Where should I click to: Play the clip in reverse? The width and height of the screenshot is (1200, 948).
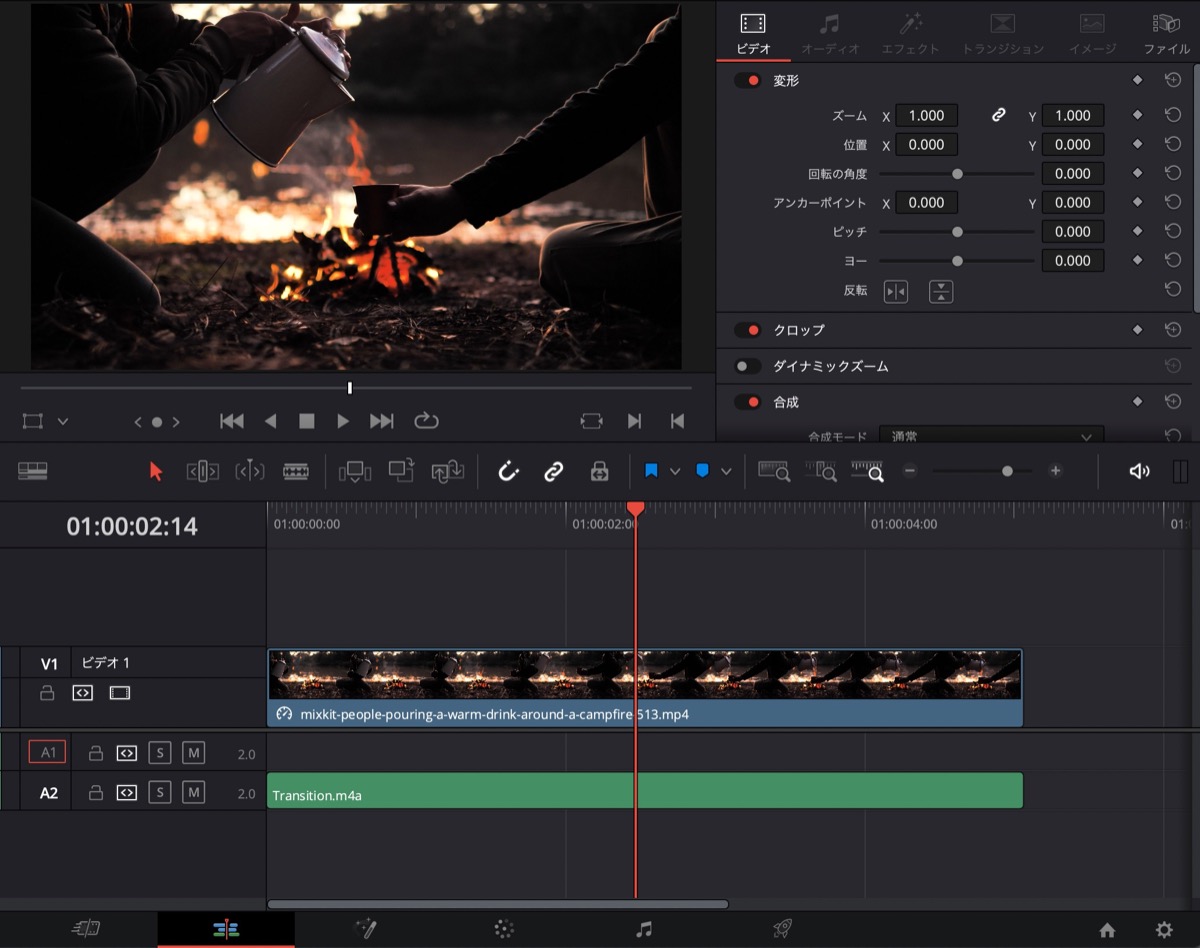270,421
